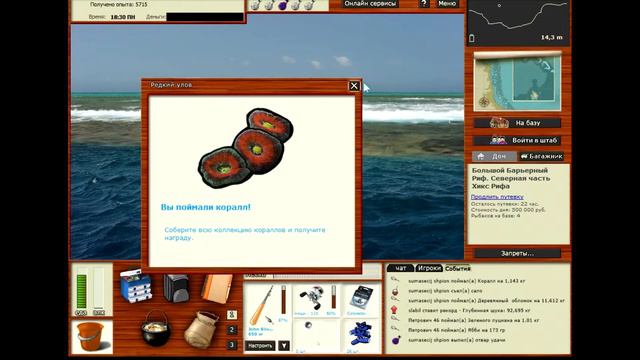
Task: Click the 14,3 m depth reading
Action: 552,37
